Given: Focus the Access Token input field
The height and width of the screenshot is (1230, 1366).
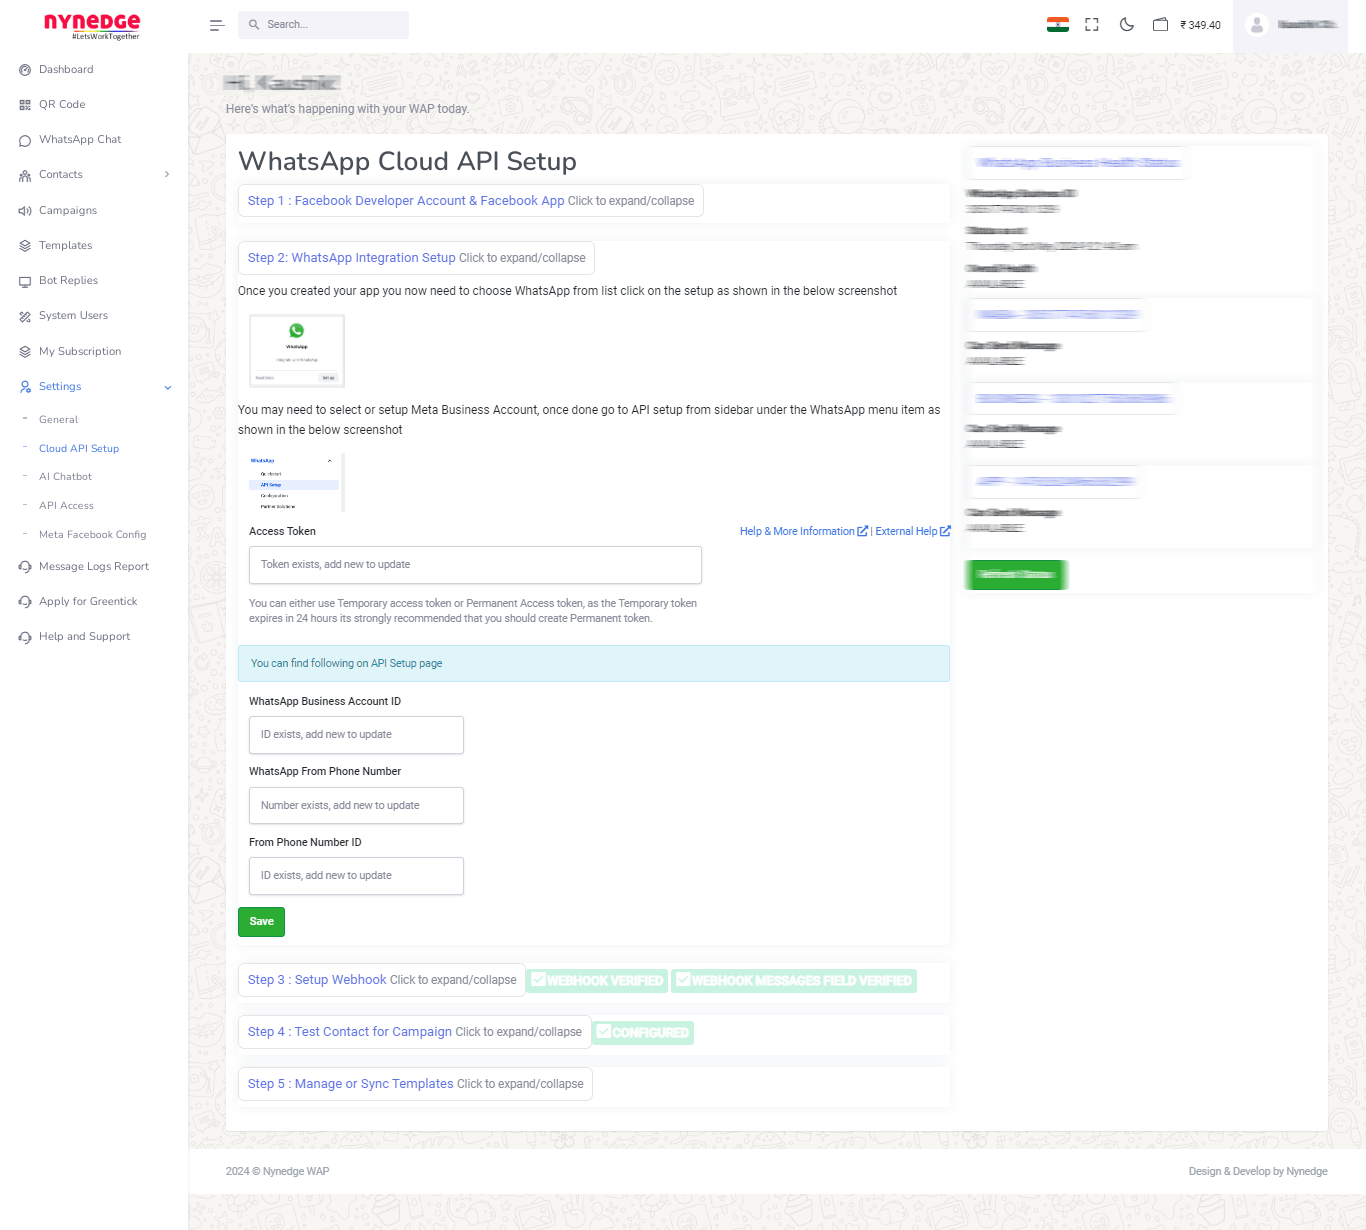Looking at the screenshot, I should coord(475,565).
